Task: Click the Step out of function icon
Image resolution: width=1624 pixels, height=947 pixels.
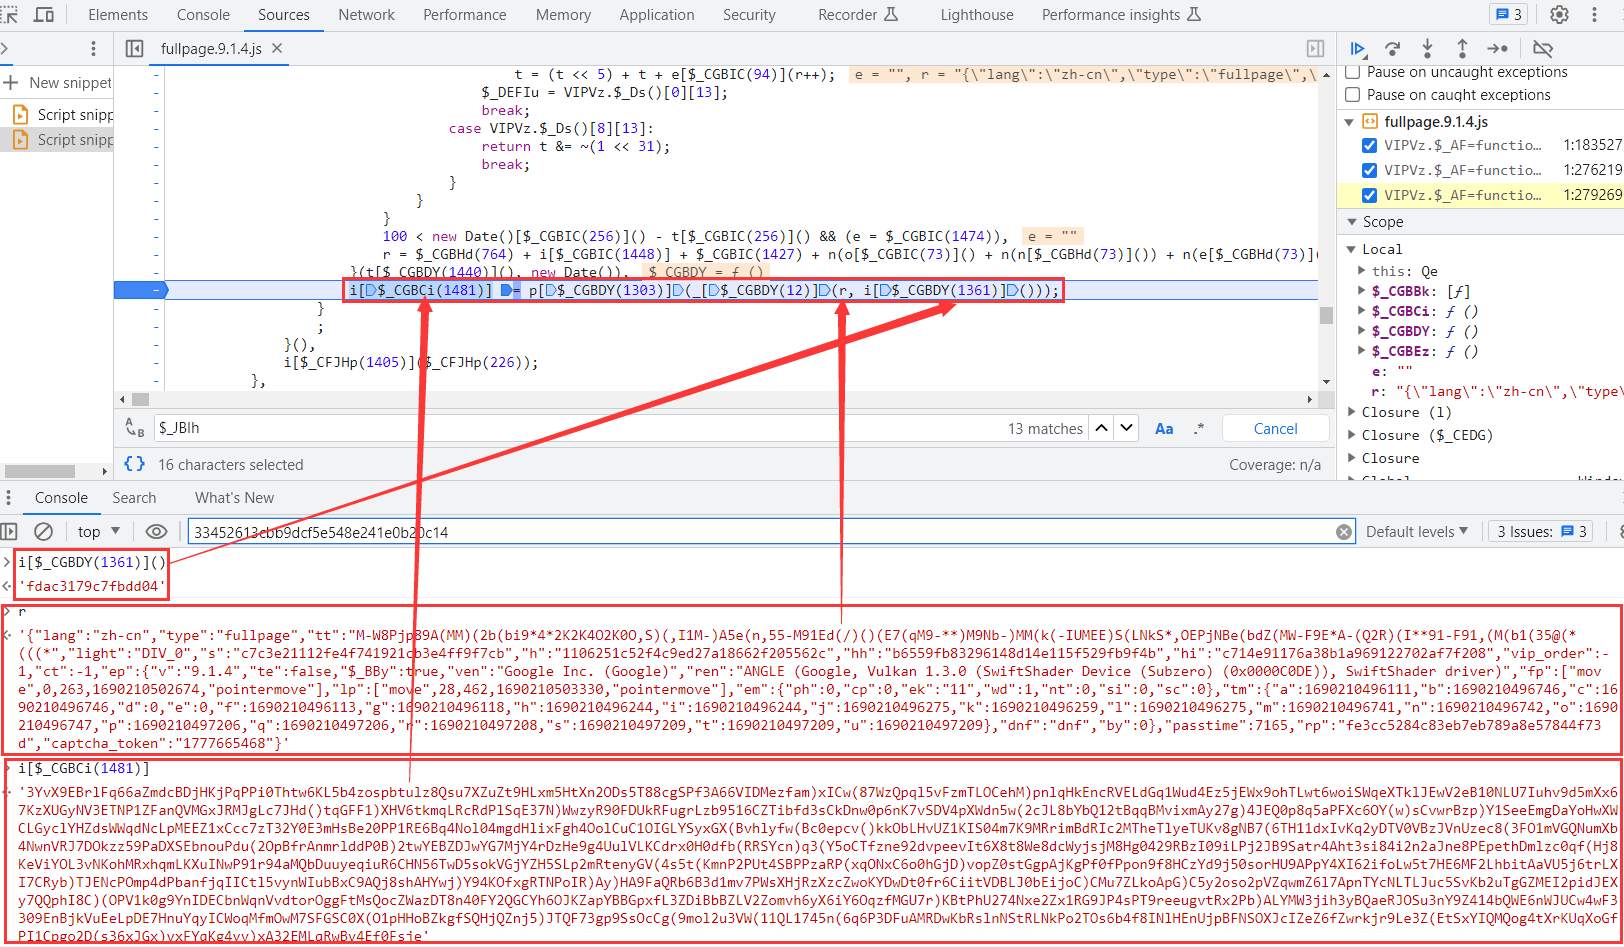Action: (1462, 49)
